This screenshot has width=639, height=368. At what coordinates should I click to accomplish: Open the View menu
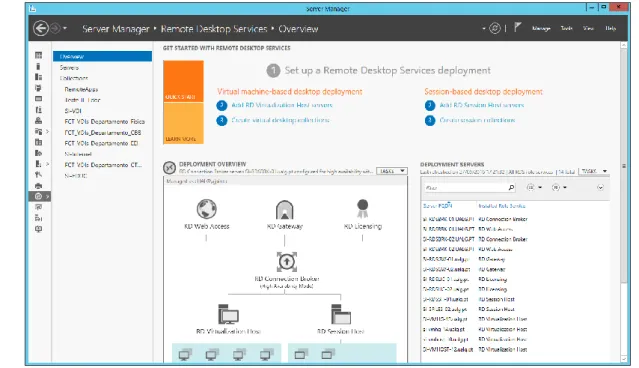point(588,28)
